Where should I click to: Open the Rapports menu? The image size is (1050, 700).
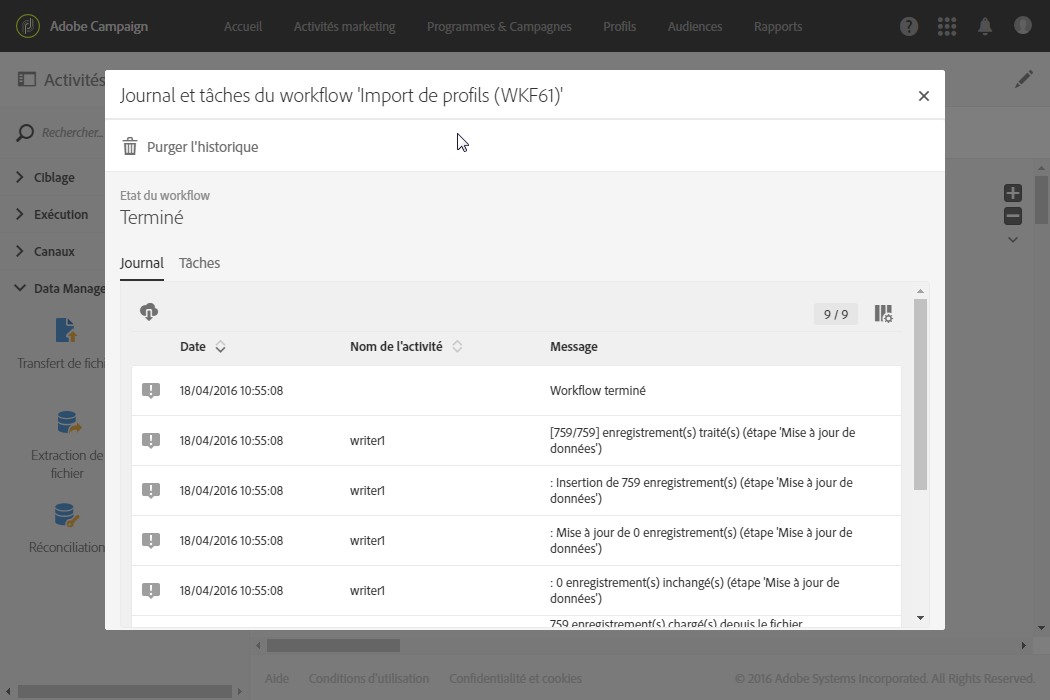[x=778, y=26]
